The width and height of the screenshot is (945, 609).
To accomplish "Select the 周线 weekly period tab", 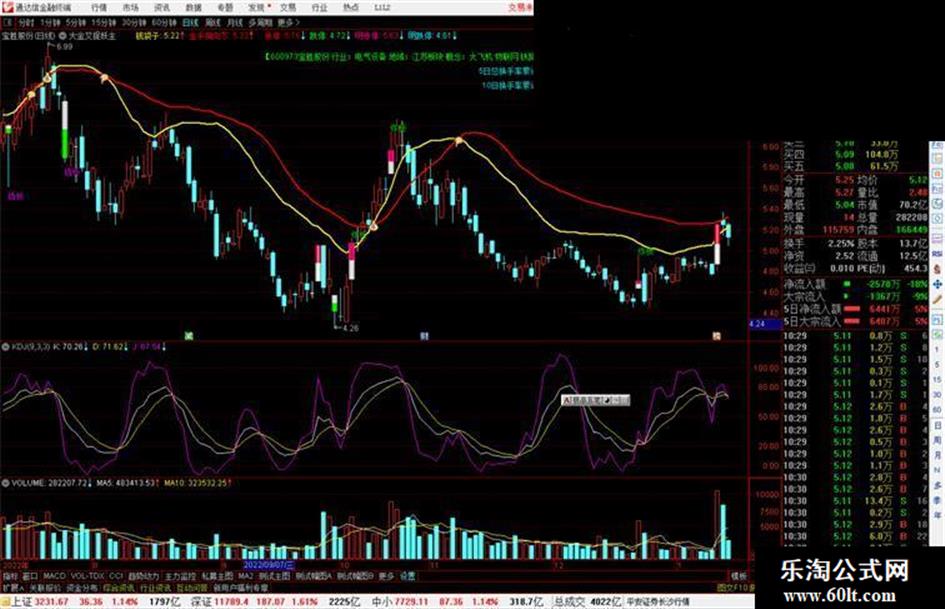I will point(213,23).
